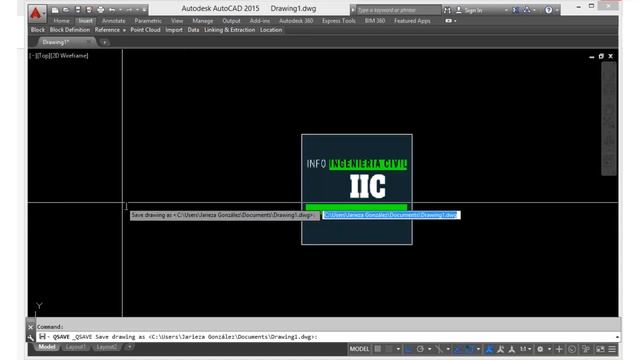Screen dimensions: 640x360
Task: Toggle Snap mode in status bar
Action: tap(389, 349)
